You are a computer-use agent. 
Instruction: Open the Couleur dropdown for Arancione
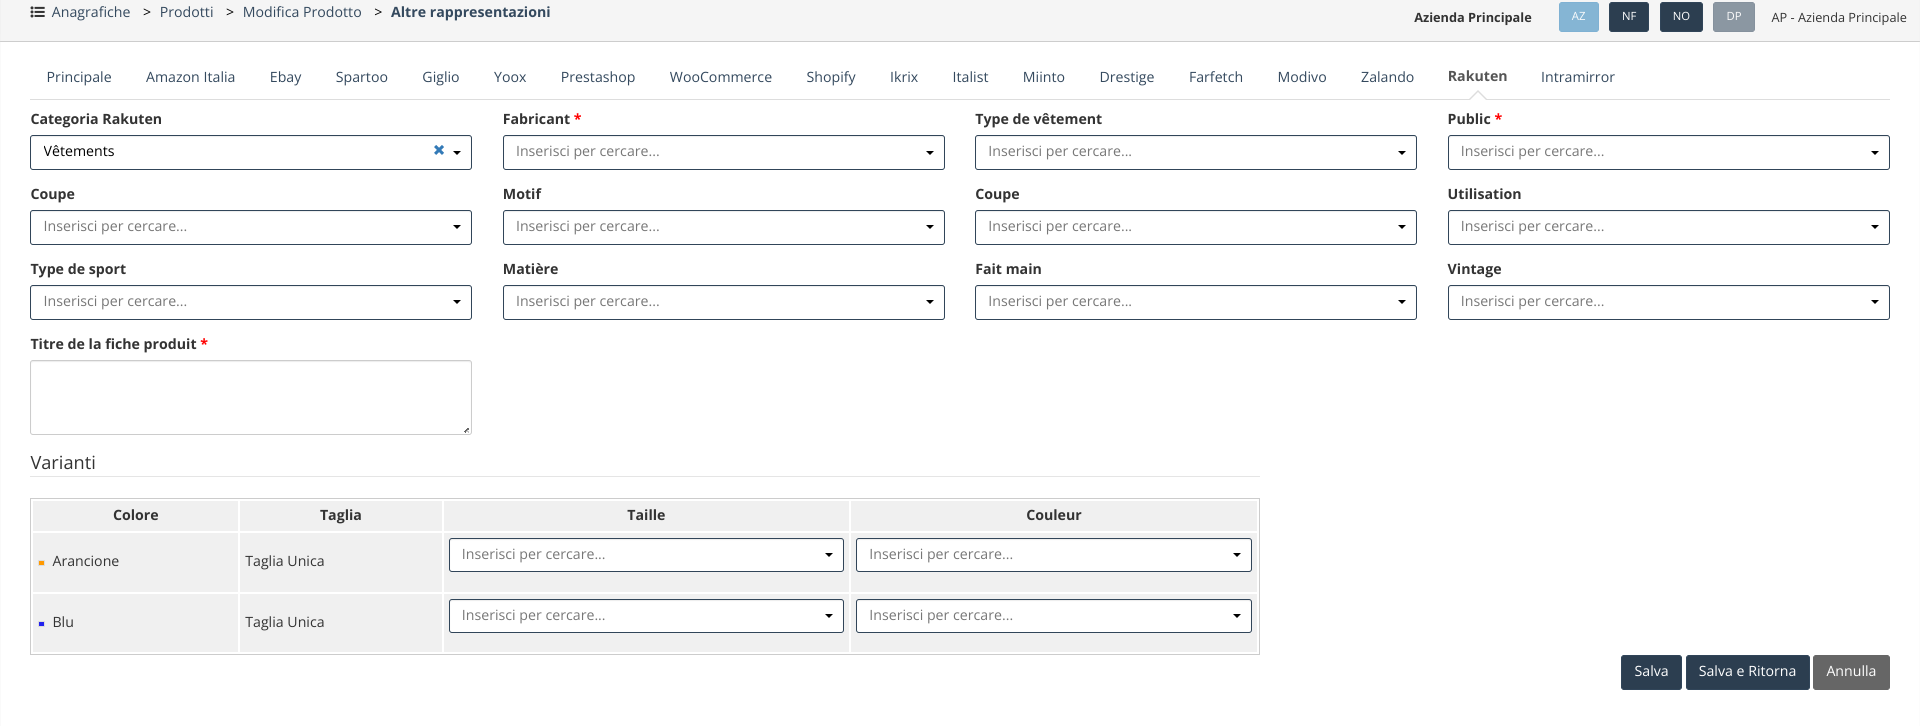click(x=1054, y=555)
